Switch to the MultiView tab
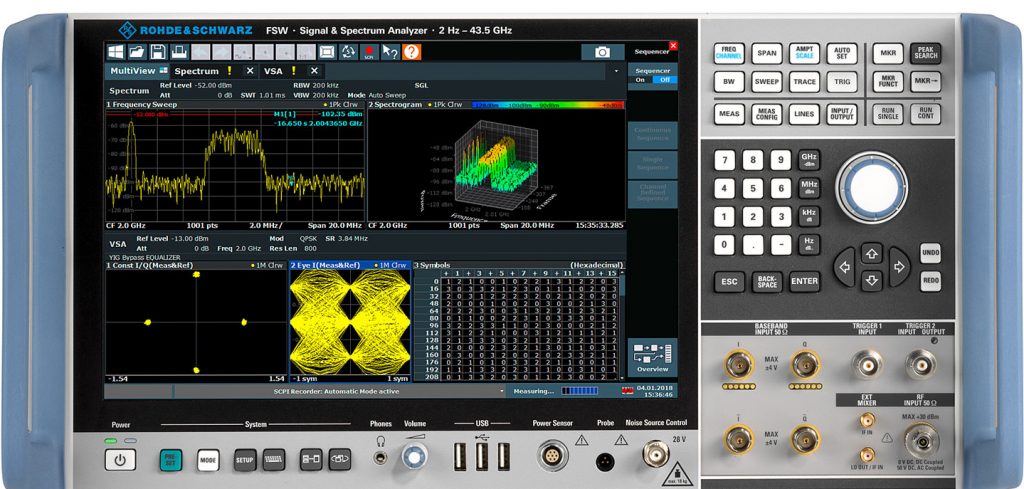This screenshot has height=489, width=1024. tap(138, 71)
